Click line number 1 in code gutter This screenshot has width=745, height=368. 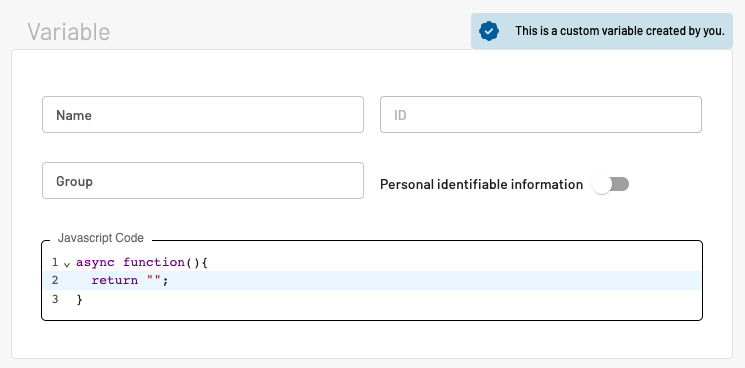55,262
